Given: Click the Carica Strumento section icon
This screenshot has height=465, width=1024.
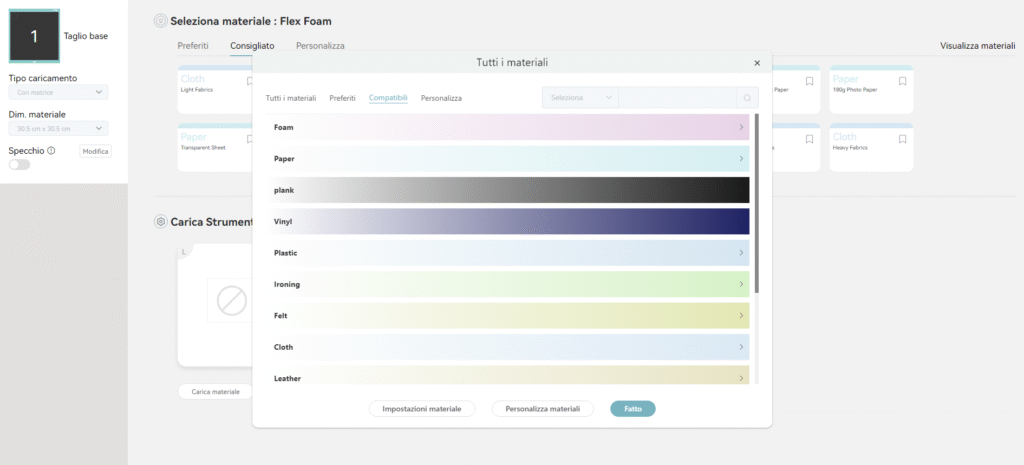Looking at the screenshot, I should click(160, 221).
